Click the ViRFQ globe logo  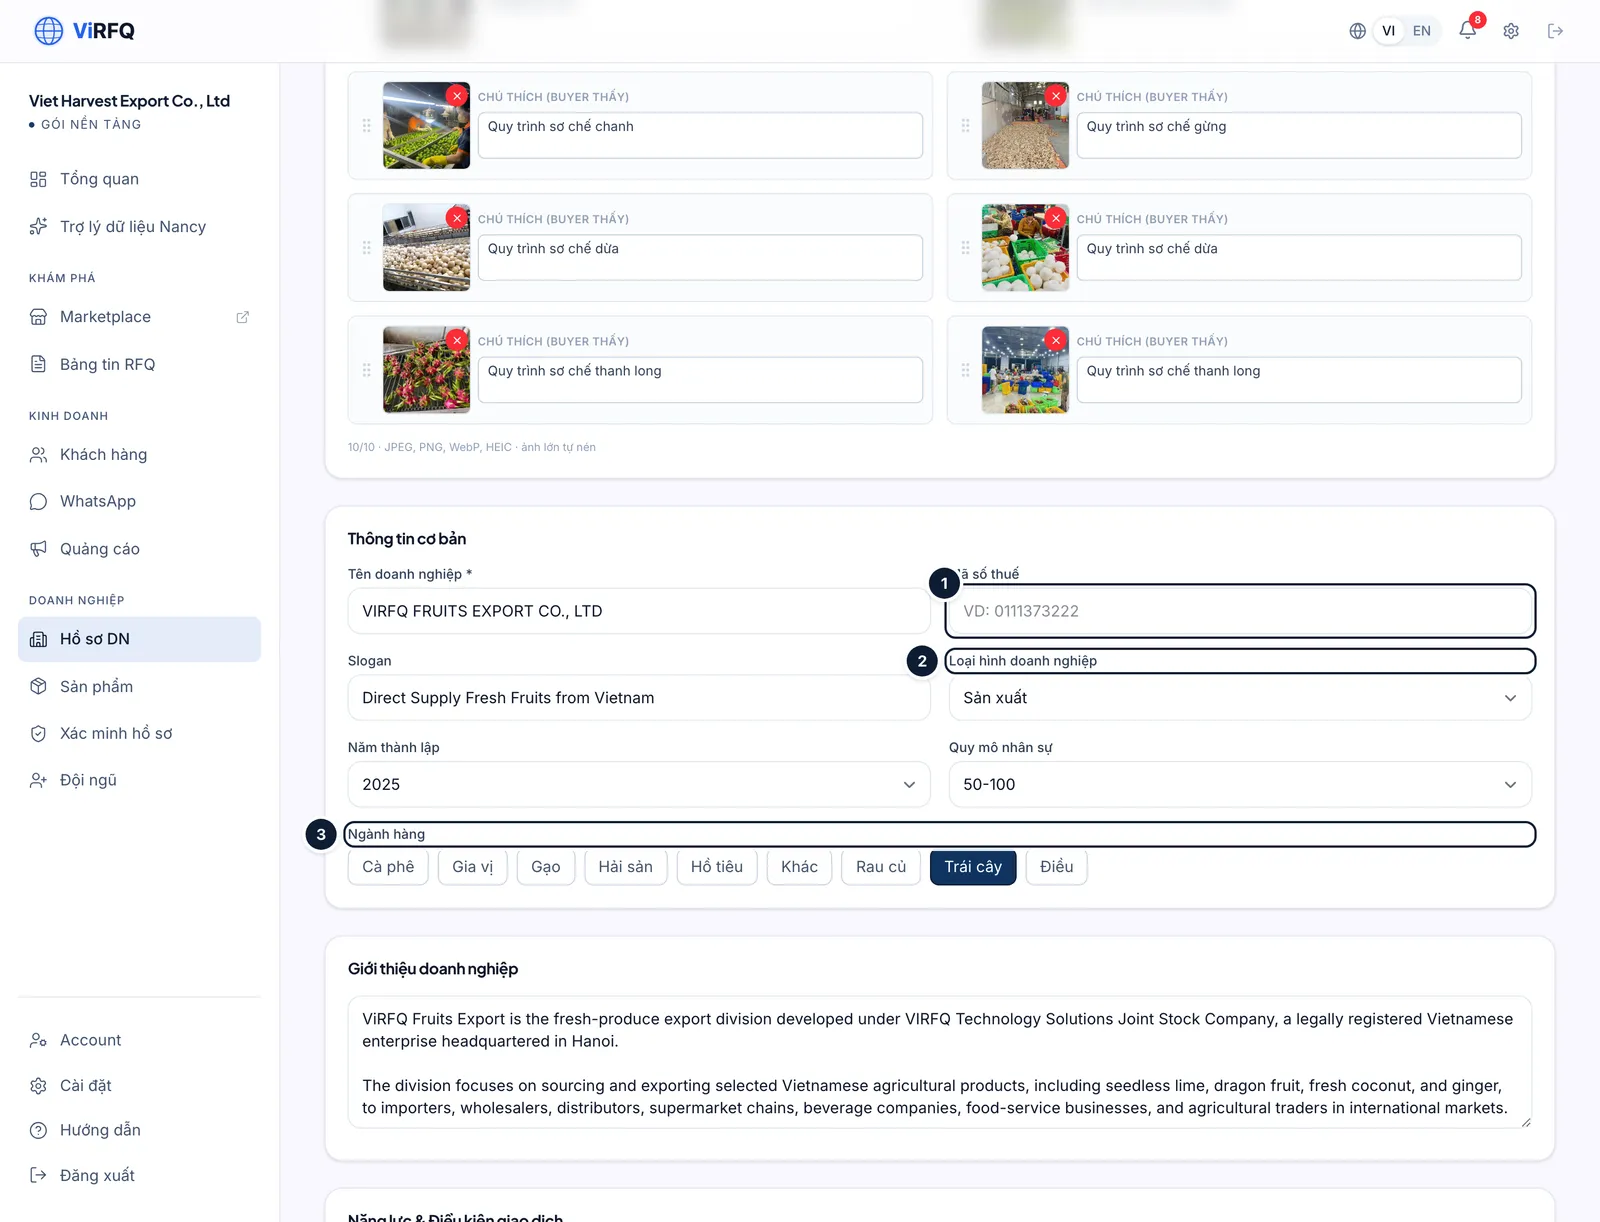pyautogui.click(x=48, y=31)
